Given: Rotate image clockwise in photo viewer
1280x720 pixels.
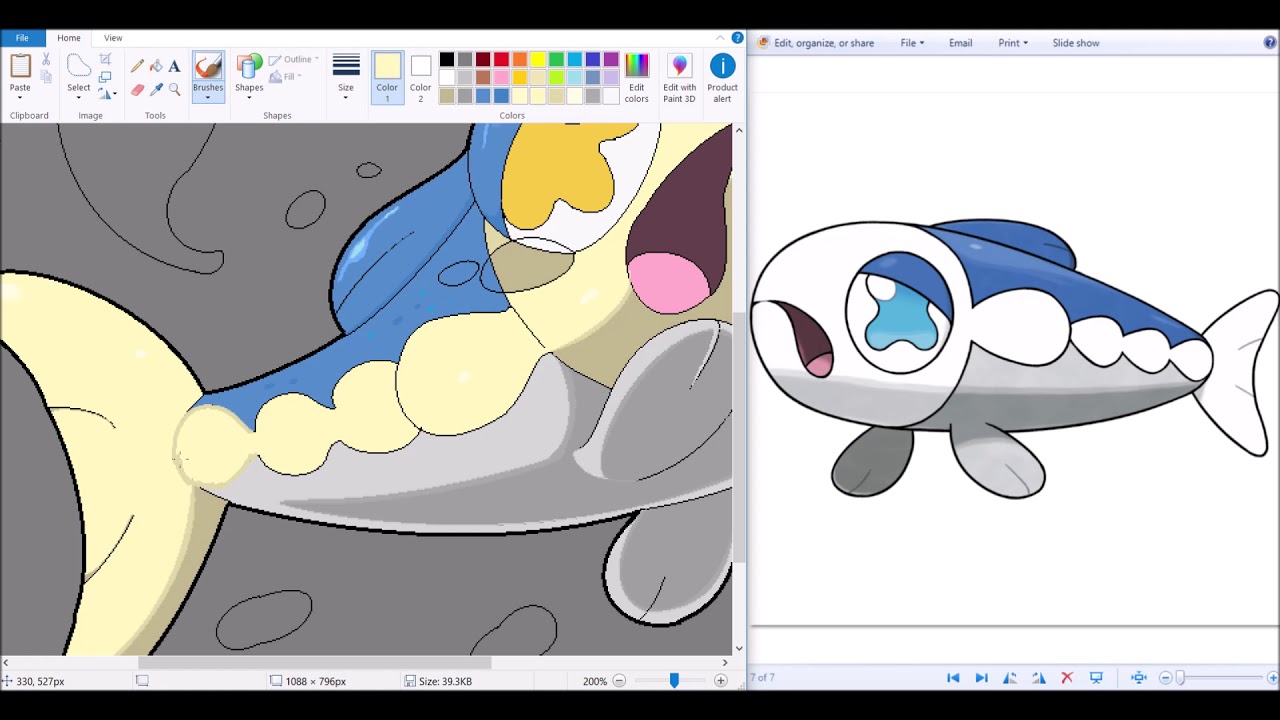Looking at the screenshot, I should point(1039,678).
